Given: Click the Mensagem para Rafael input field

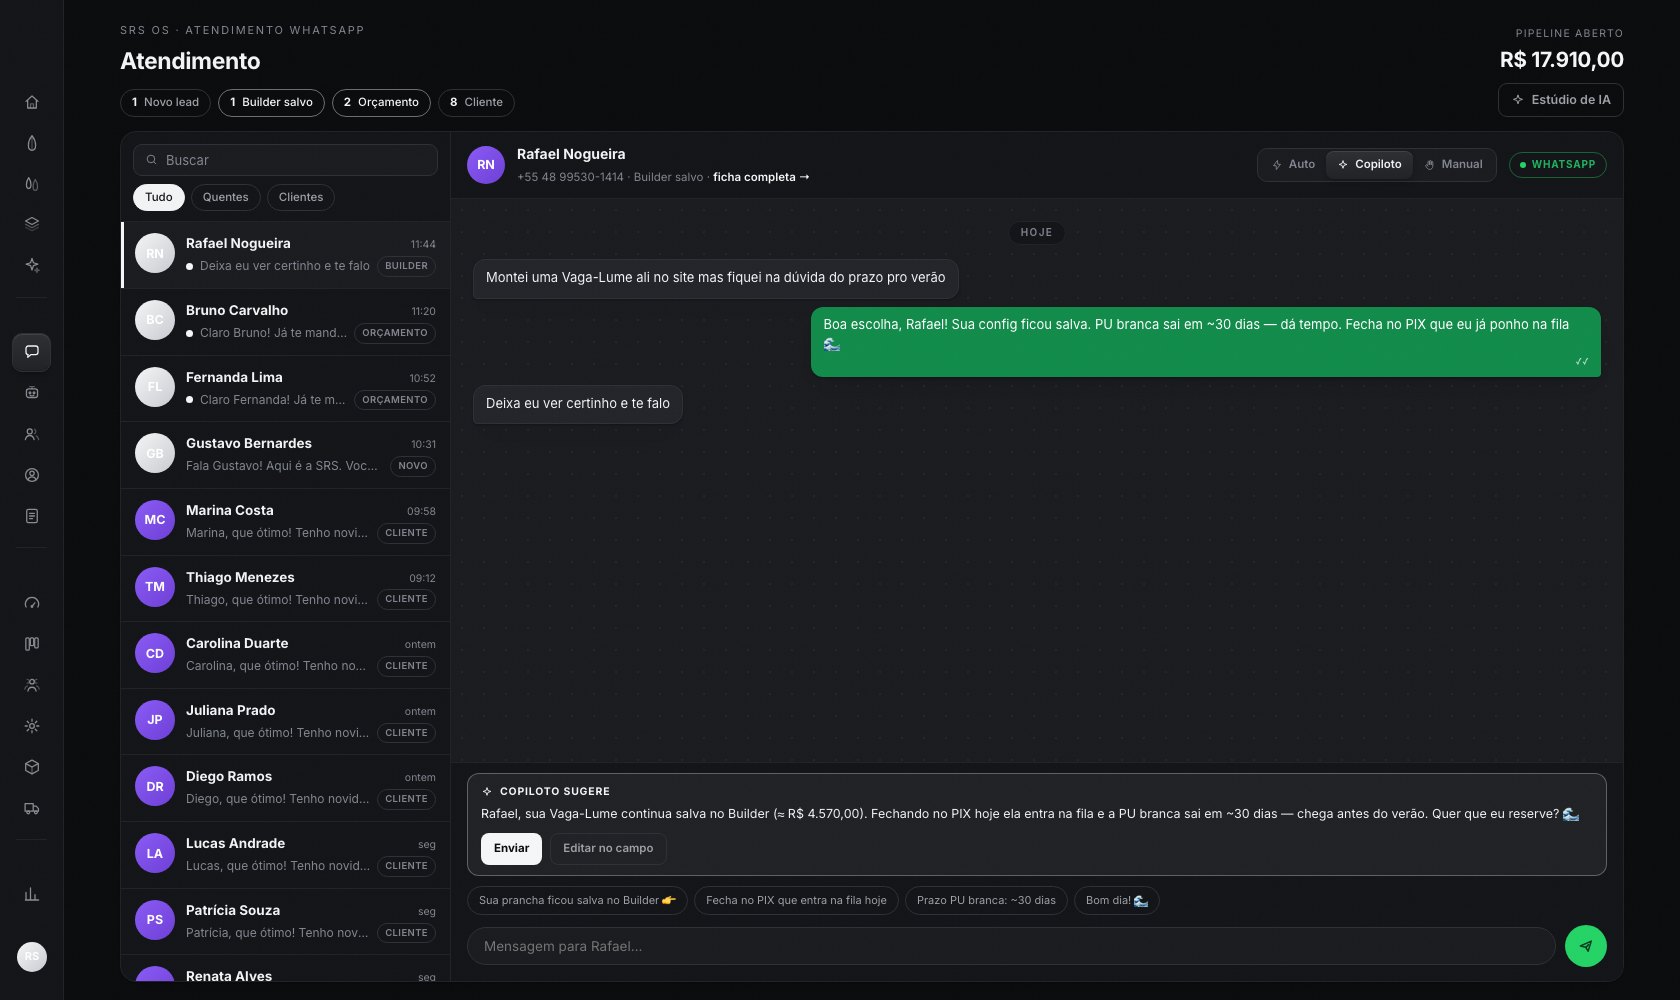Looking at the screenshot, I should coord(1011,946).
